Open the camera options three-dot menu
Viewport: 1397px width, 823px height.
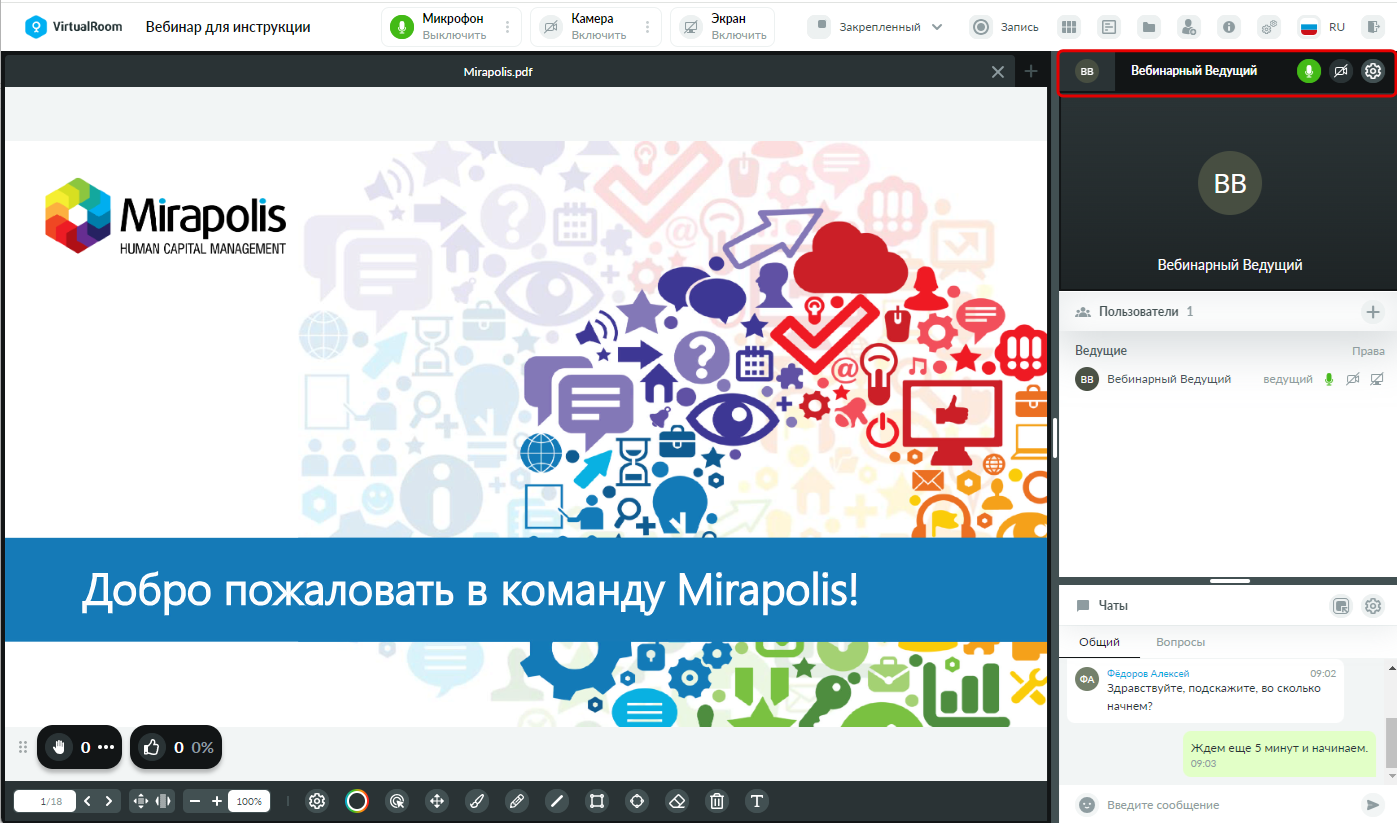pos(648,27)
